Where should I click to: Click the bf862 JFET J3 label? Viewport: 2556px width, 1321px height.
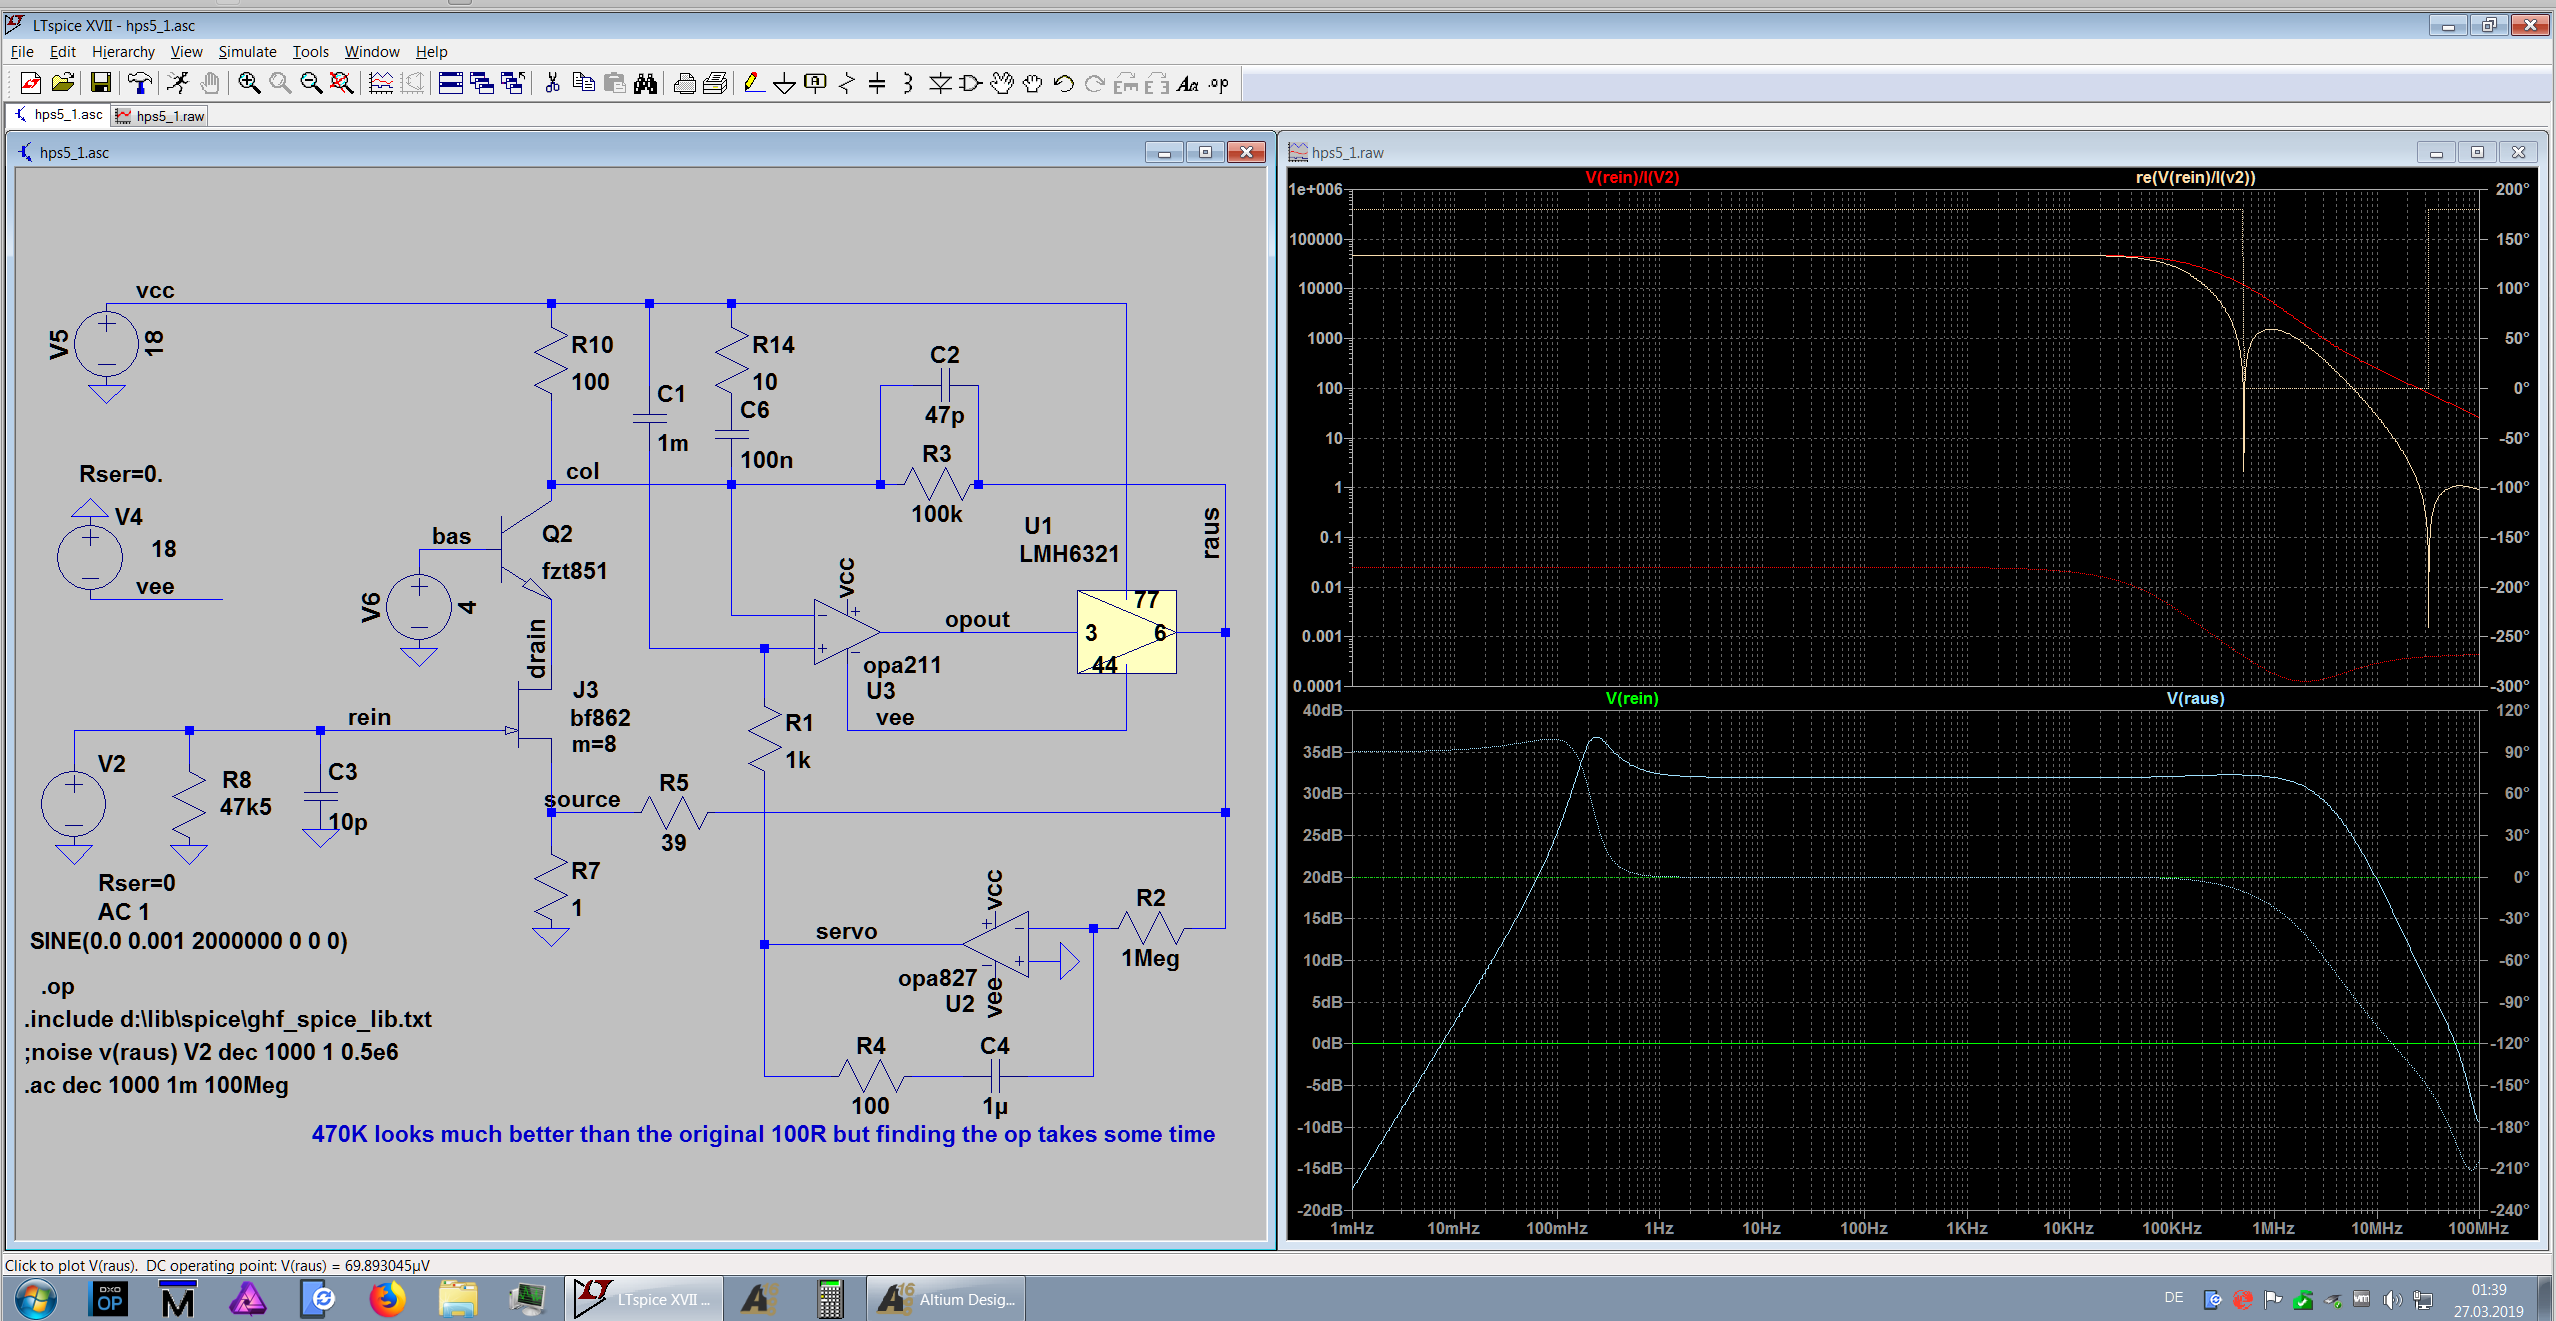(x=600, y=717)
